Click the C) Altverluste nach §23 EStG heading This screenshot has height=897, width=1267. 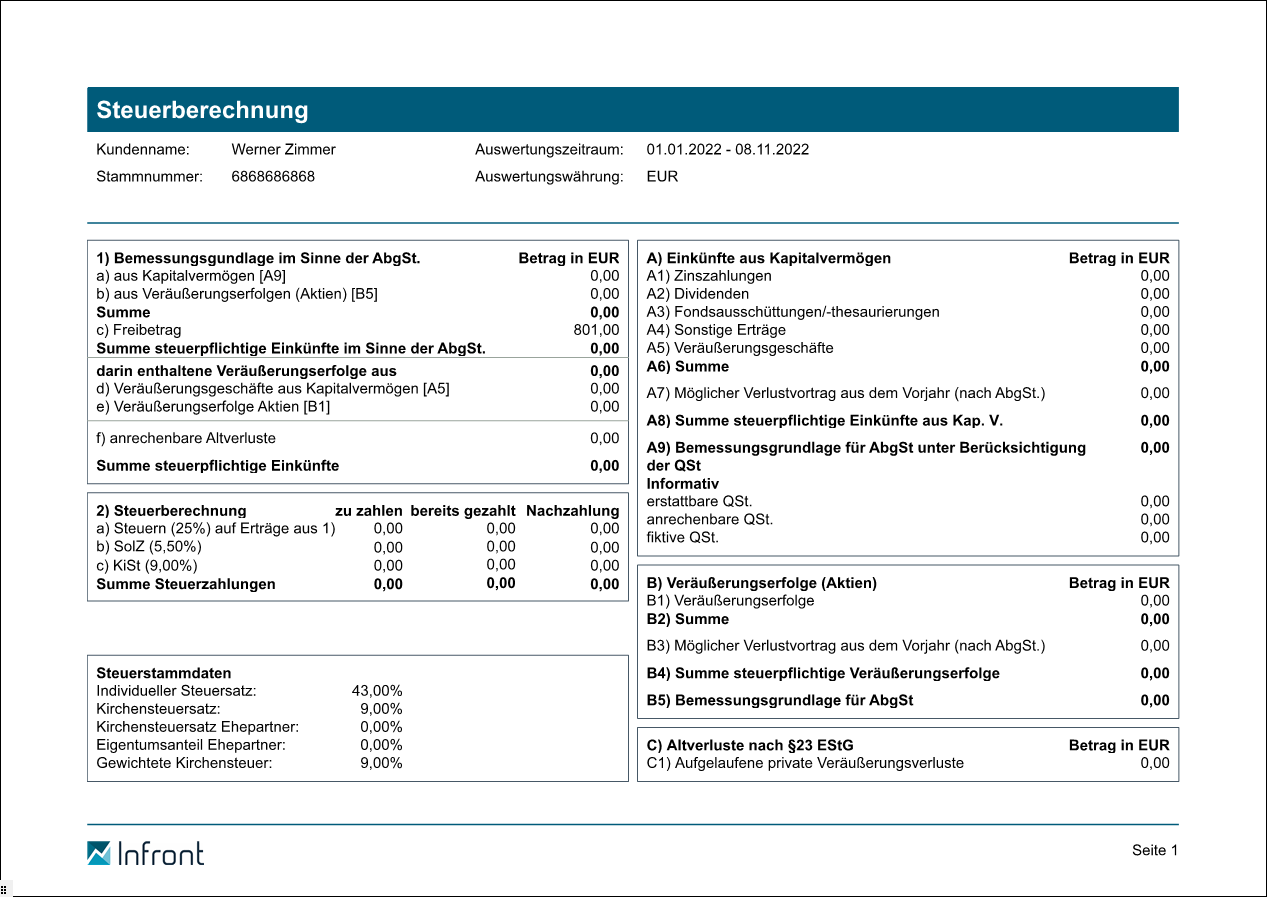[750, 745]
